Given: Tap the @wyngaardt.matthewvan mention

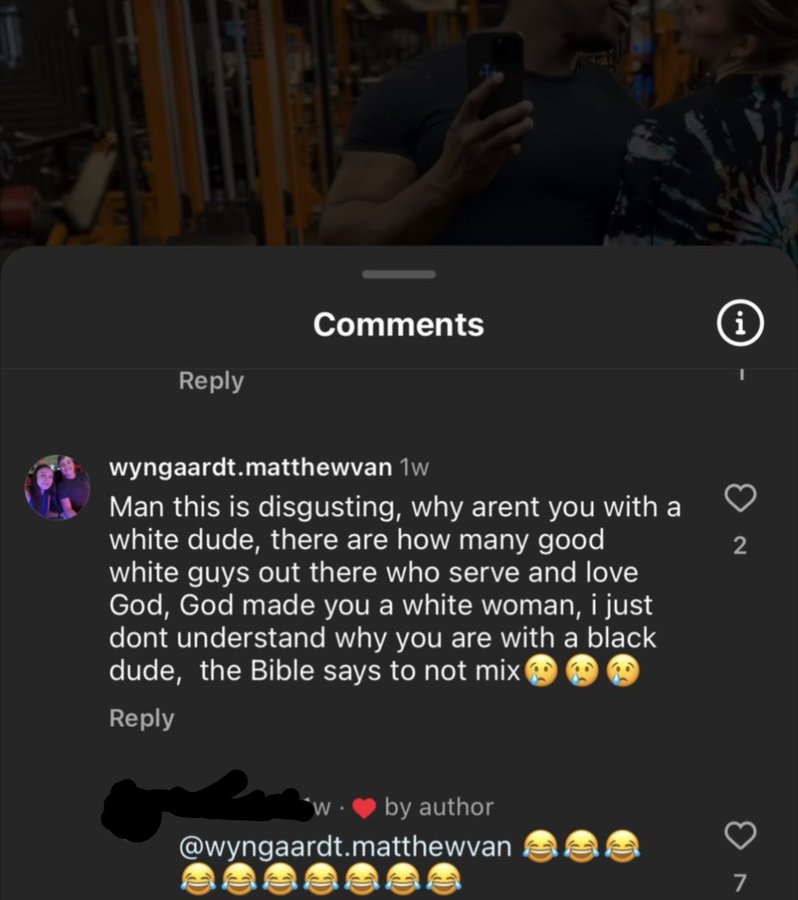Looking at the screenshot, I should click(x=345, y=847).
